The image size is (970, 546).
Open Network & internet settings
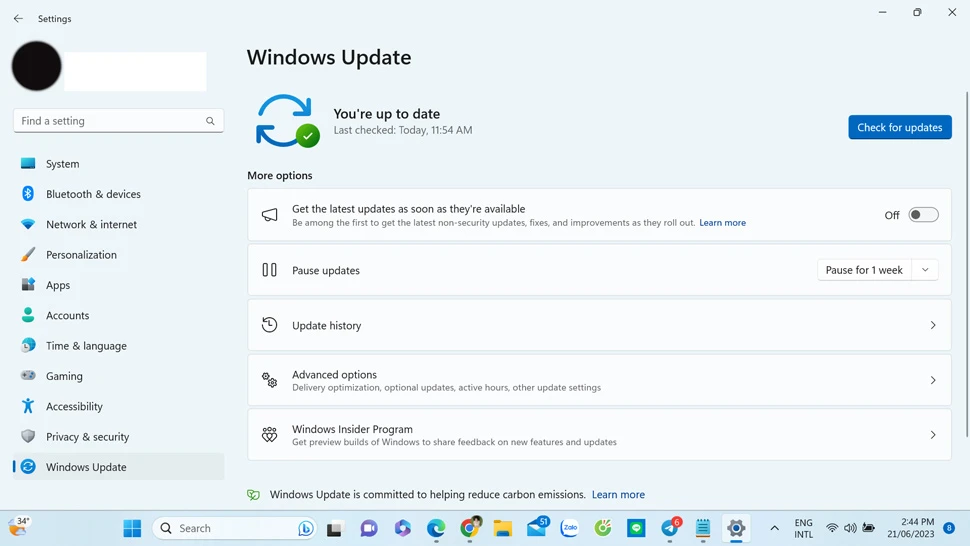tap(91, 225)
